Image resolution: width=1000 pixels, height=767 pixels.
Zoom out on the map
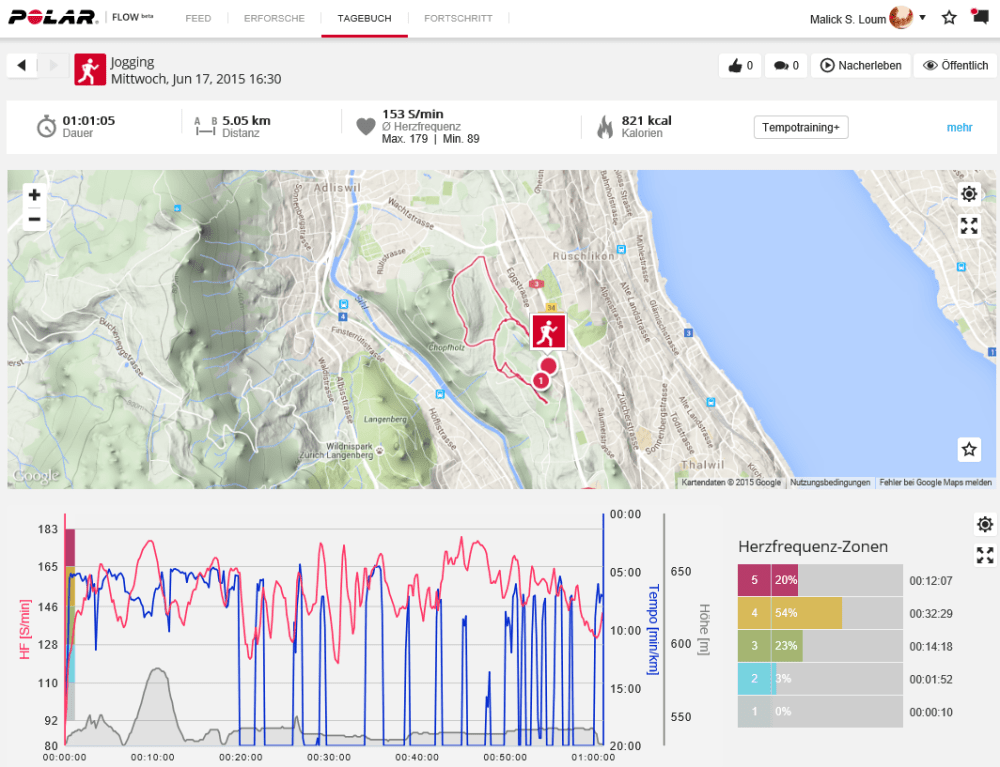pos(34,219)
